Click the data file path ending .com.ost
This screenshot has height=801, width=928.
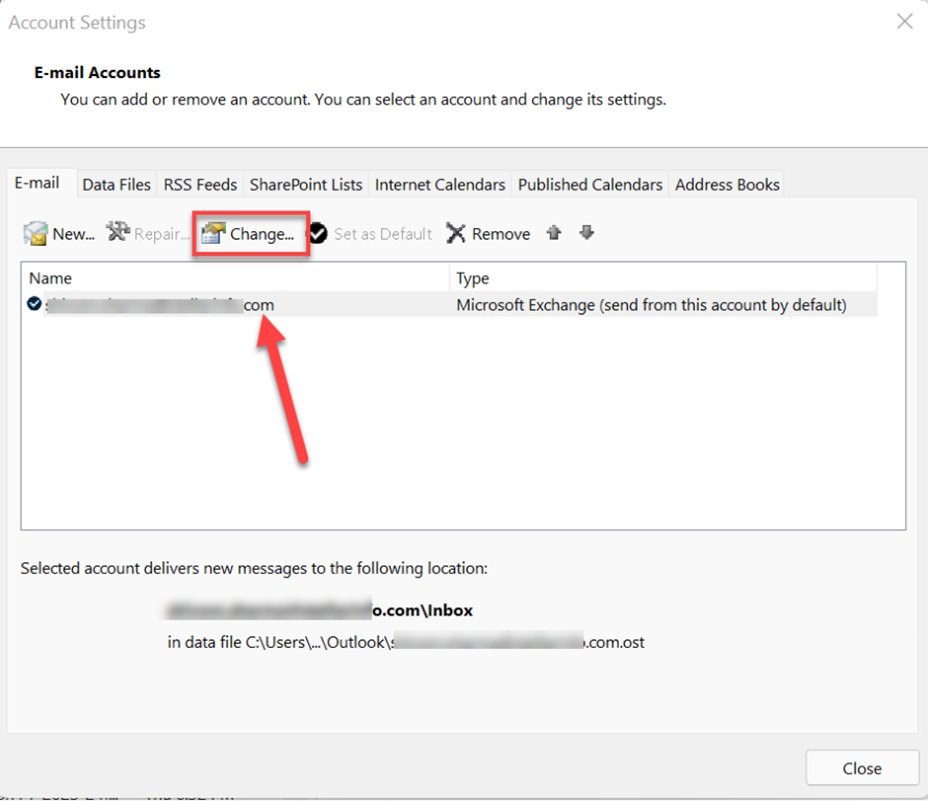pyautogui.click(x=405, y=642)
